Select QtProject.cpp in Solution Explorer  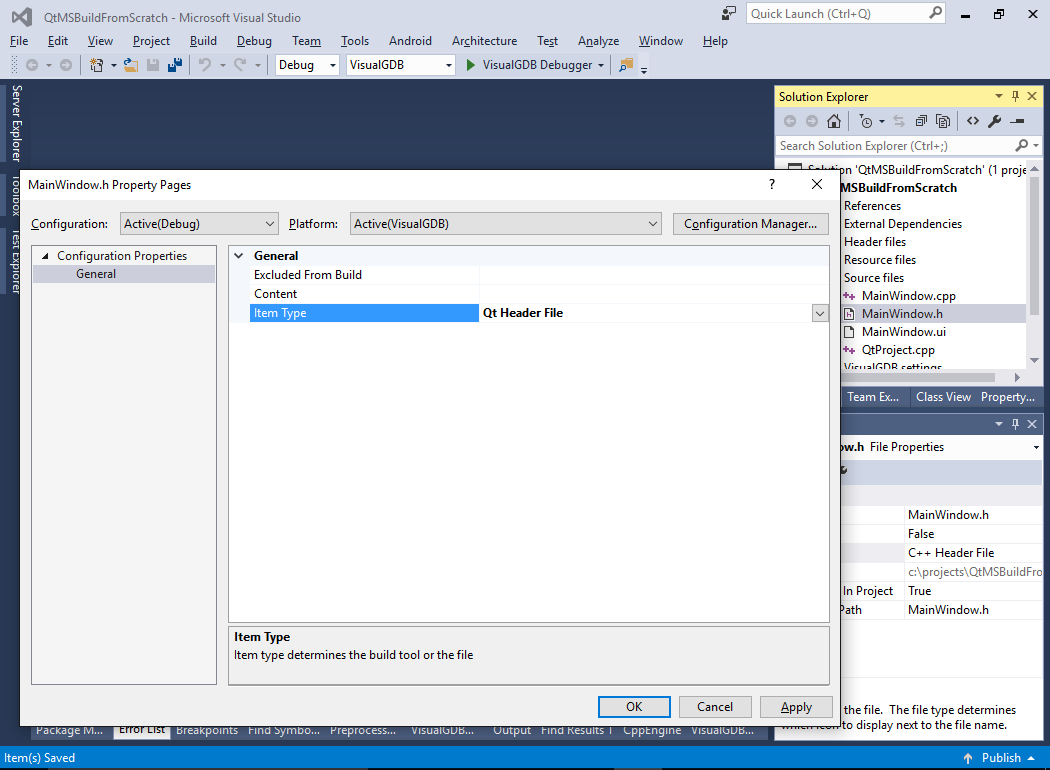point(898,350)
